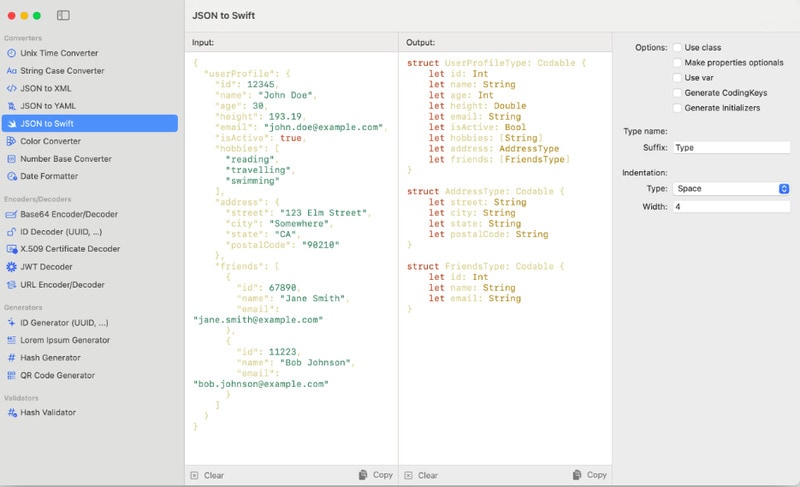Click the JSON to XML icon
Image resolution: width=800 pixels, height=487 pixels.
tap(11, 88)
